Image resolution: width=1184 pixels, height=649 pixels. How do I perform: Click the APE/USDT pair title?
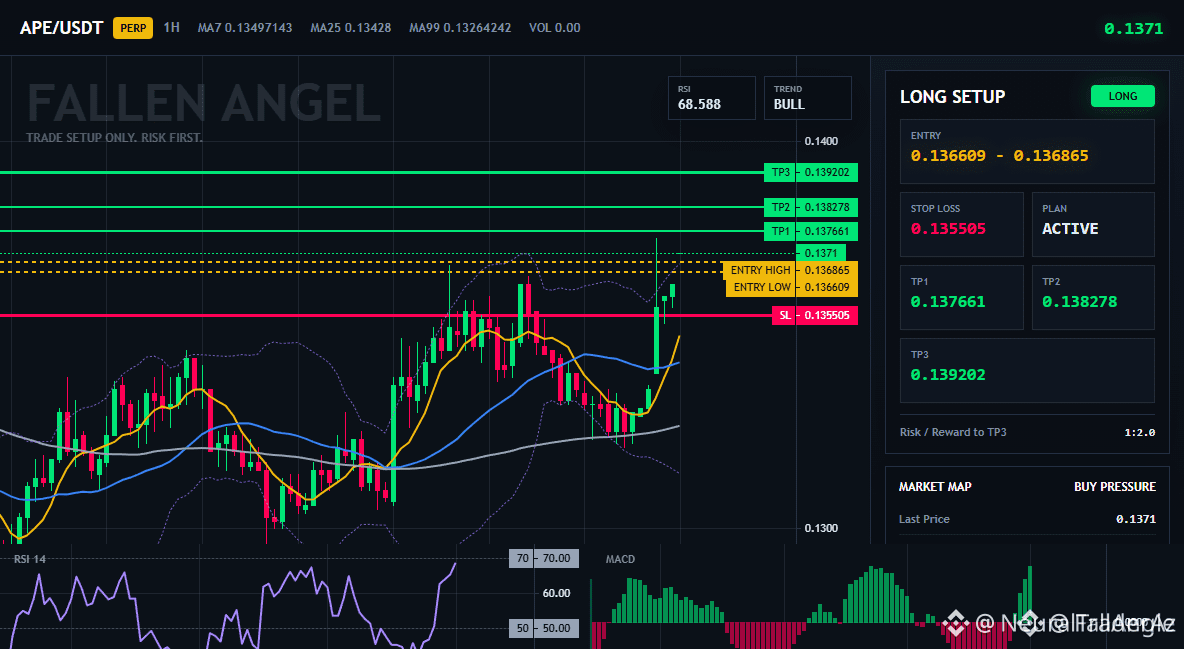click(61, 28)
